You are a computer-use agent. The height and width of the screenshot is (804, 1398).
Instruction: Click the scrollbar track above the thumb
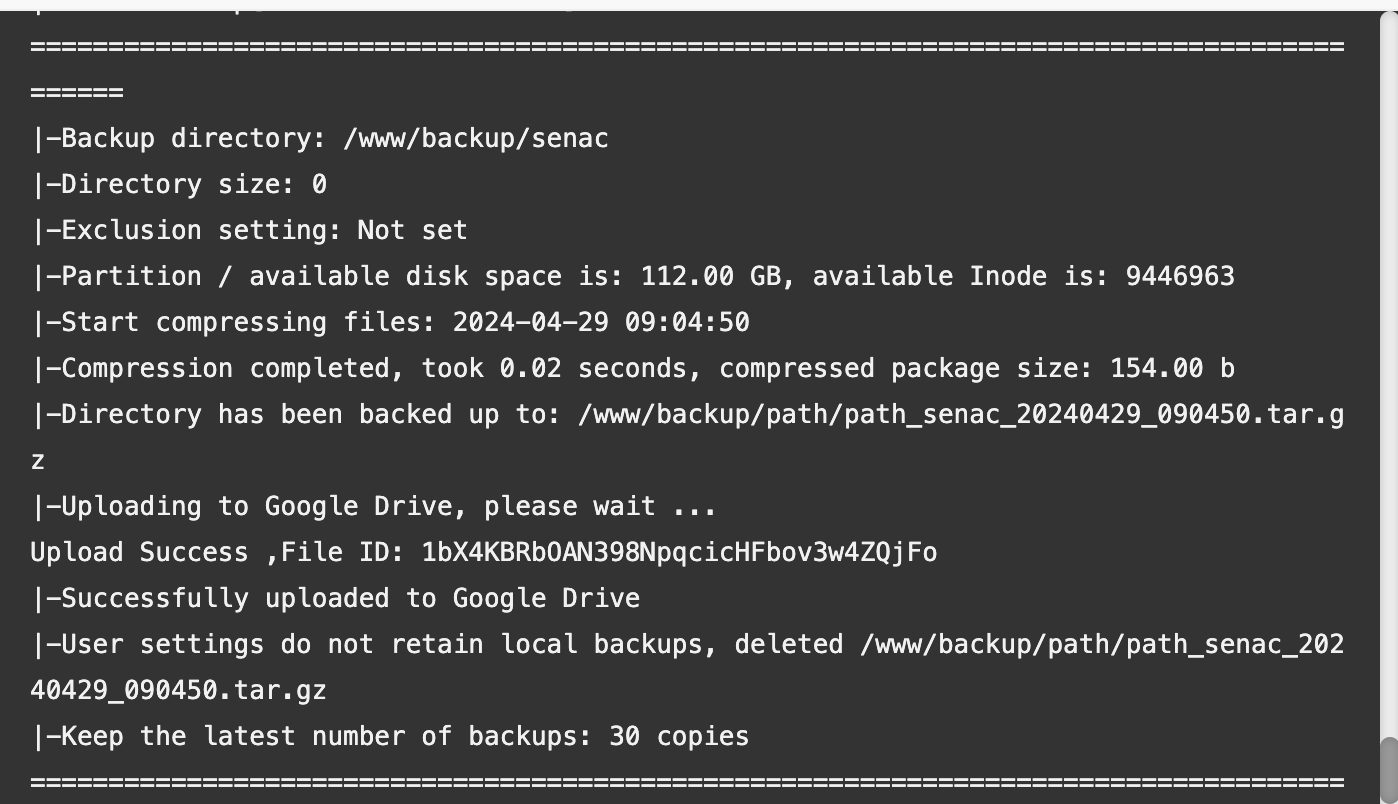click(1388, 380)
